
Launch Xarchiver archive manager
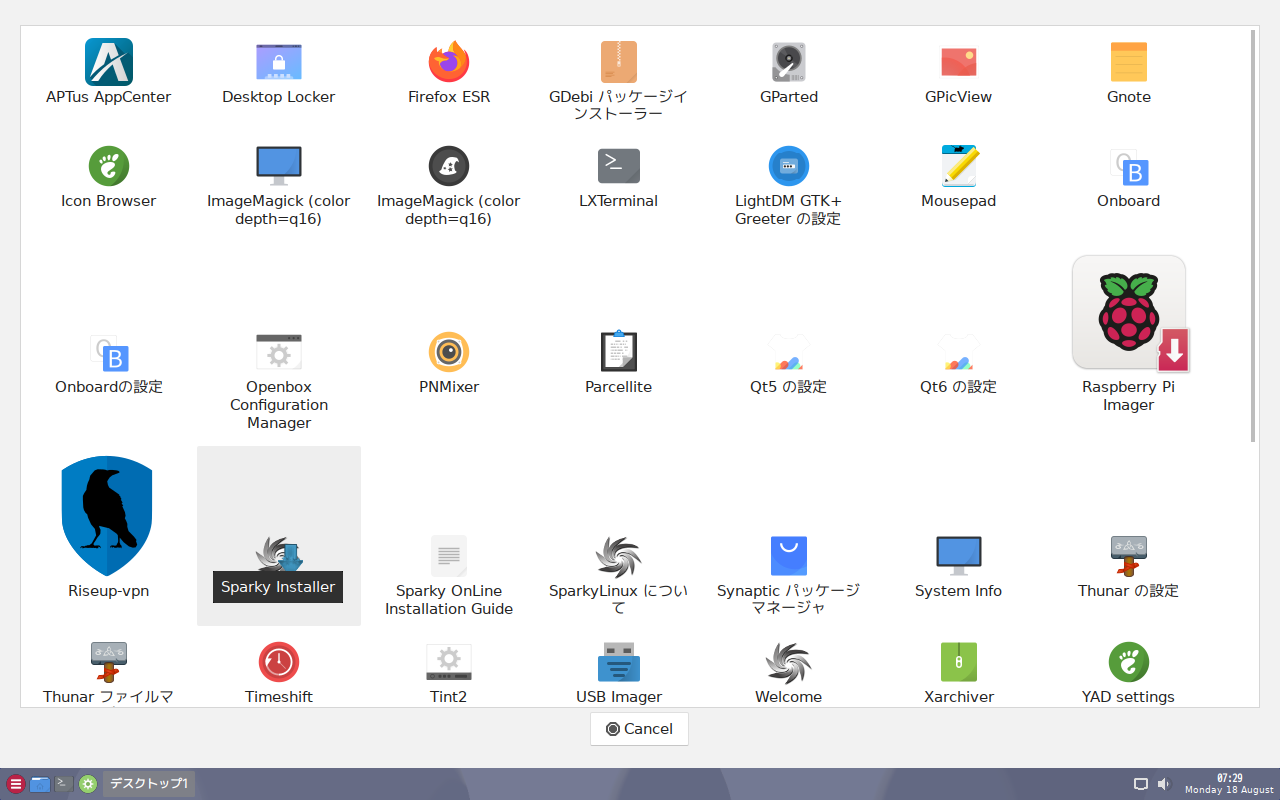coord(959,673)
